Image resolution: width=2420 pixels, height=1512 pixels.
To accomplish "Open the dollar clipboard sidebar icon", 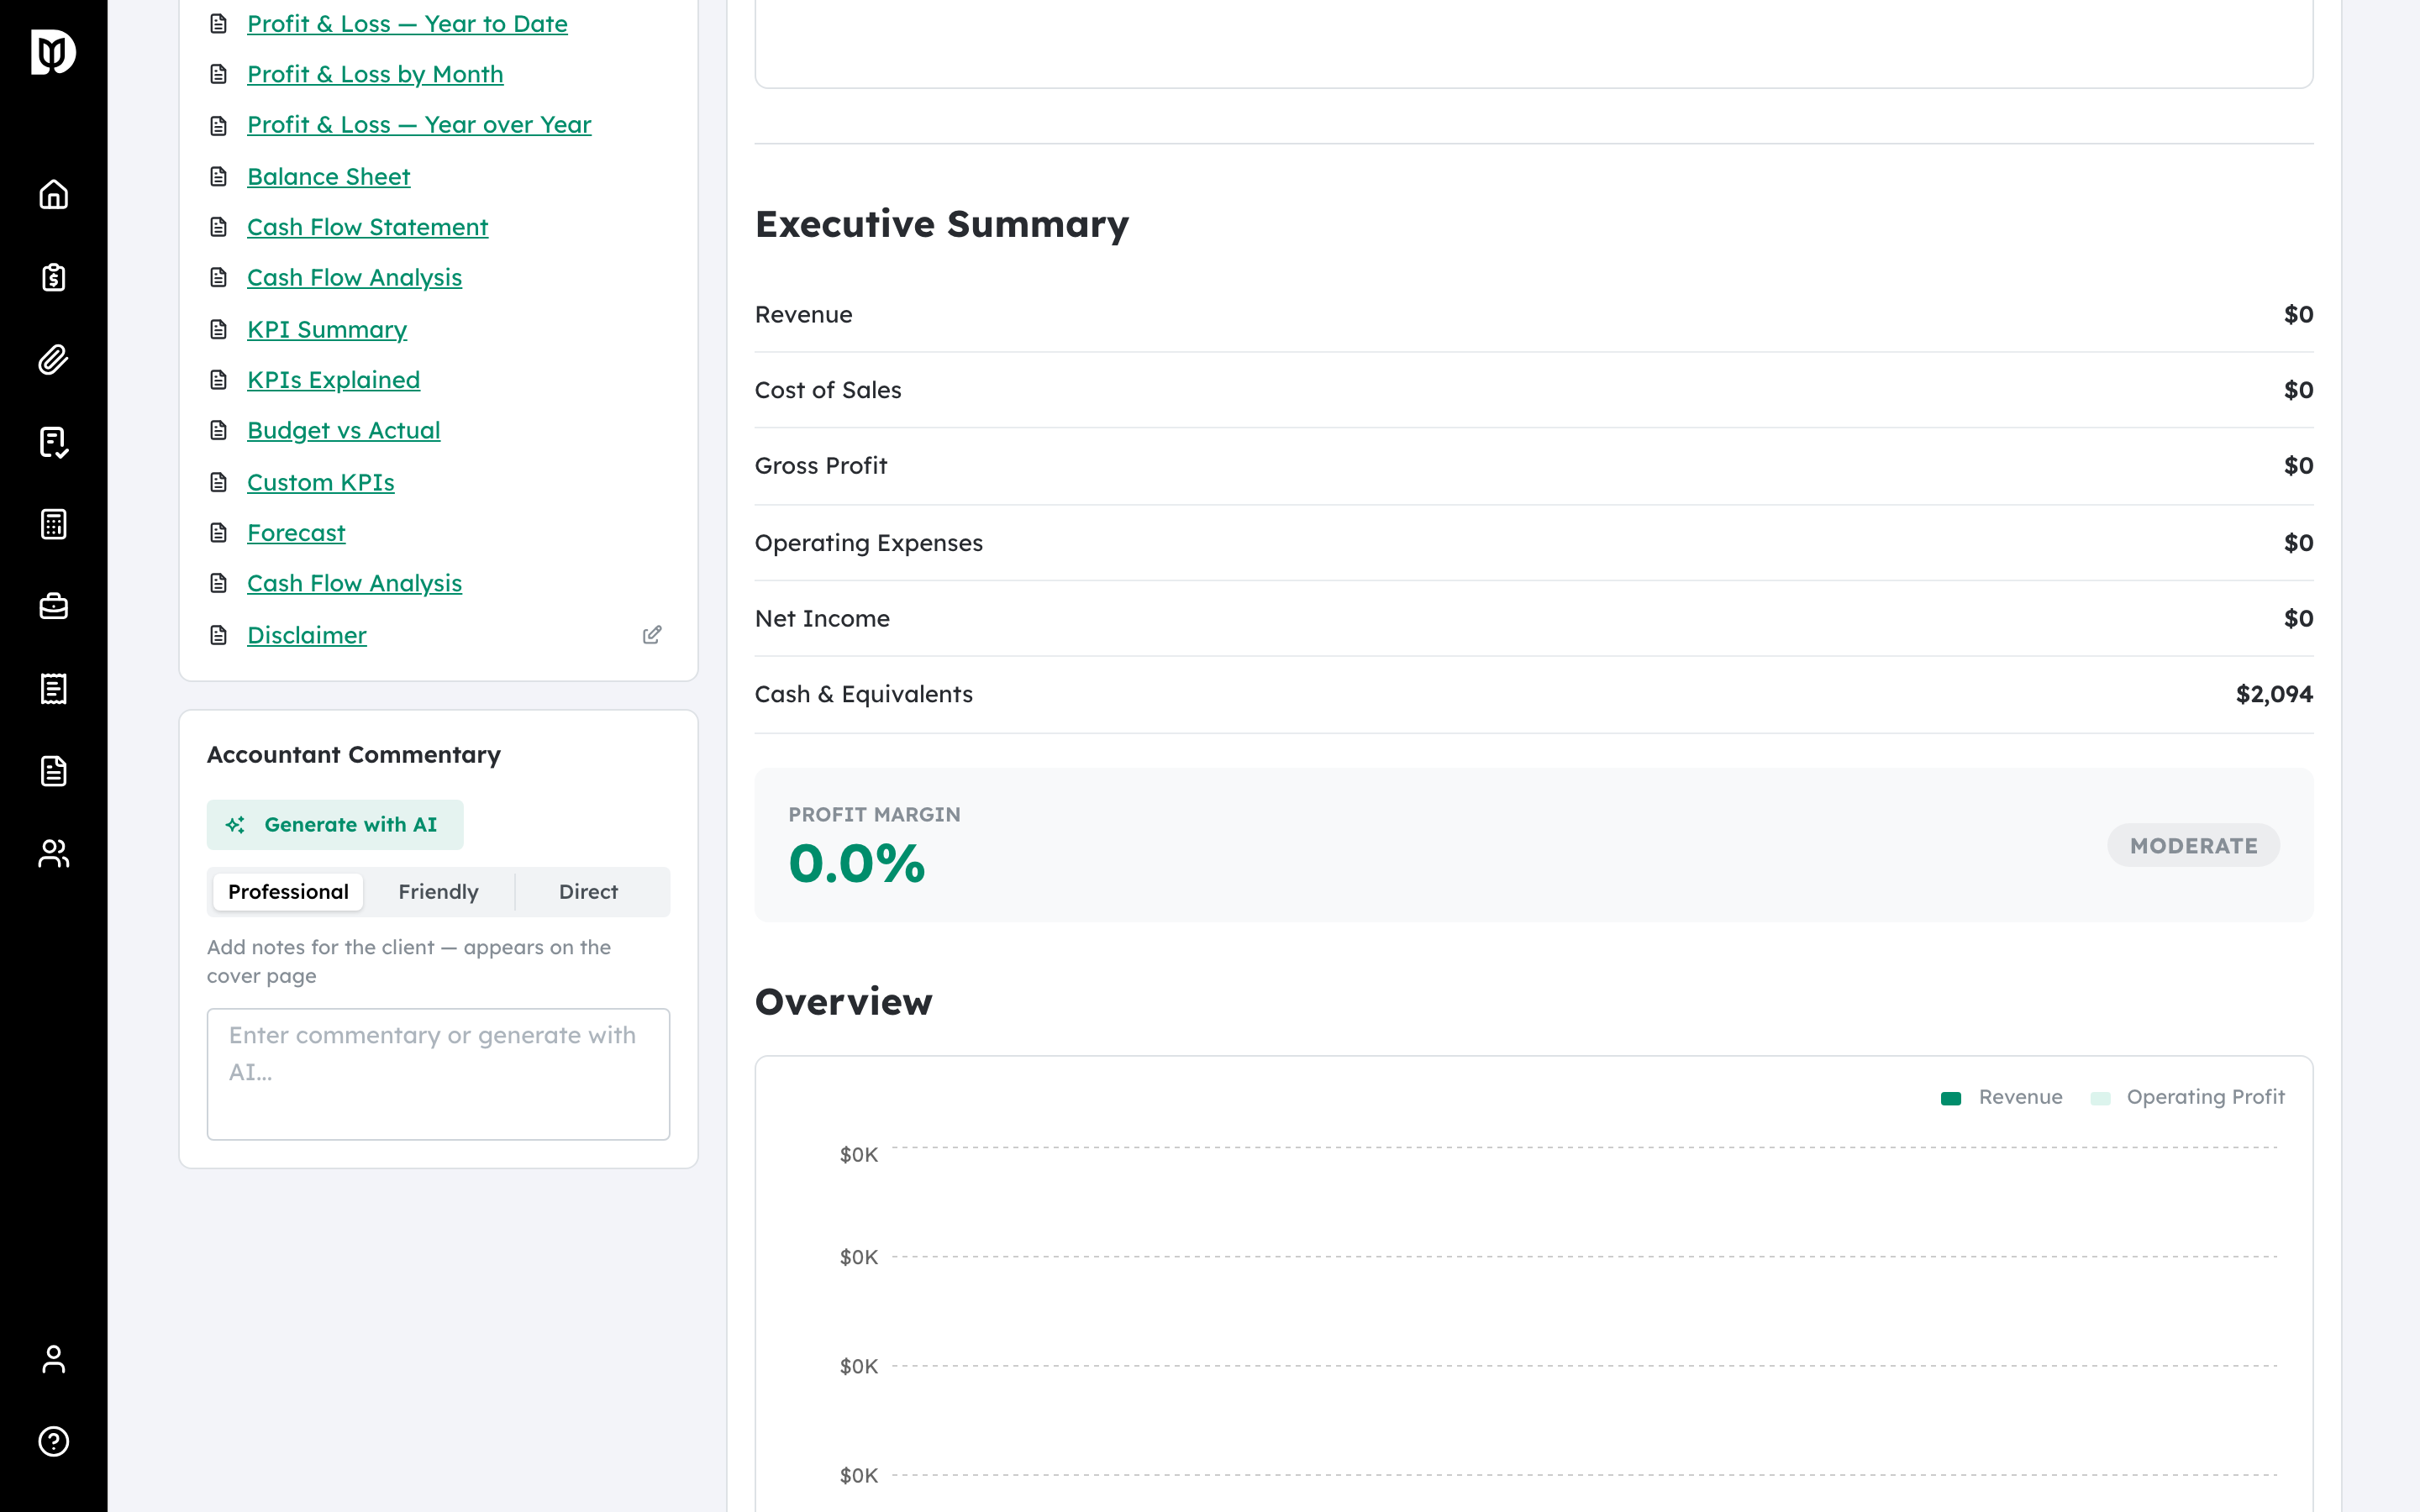I will (53, 277).
